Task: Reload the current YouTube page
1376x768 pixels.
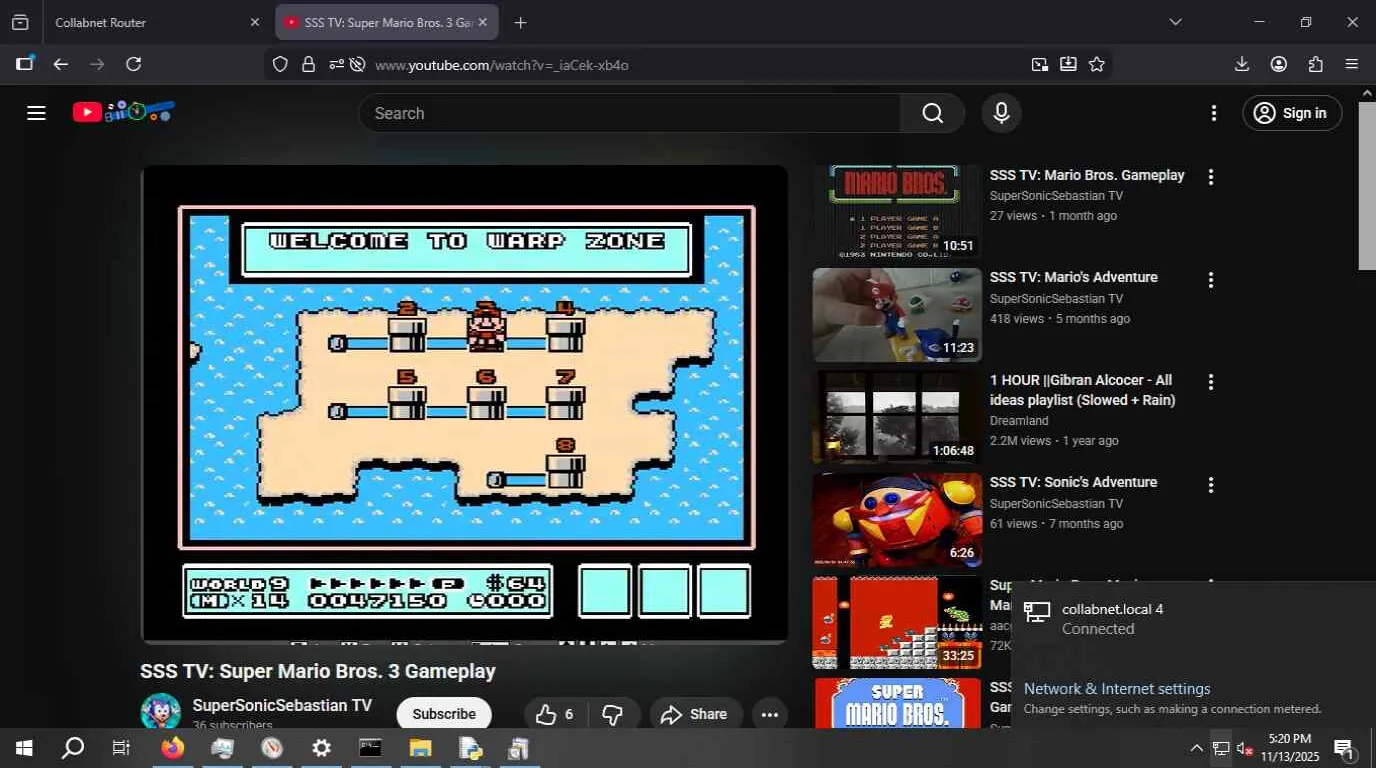Action: tap(134, 64)
